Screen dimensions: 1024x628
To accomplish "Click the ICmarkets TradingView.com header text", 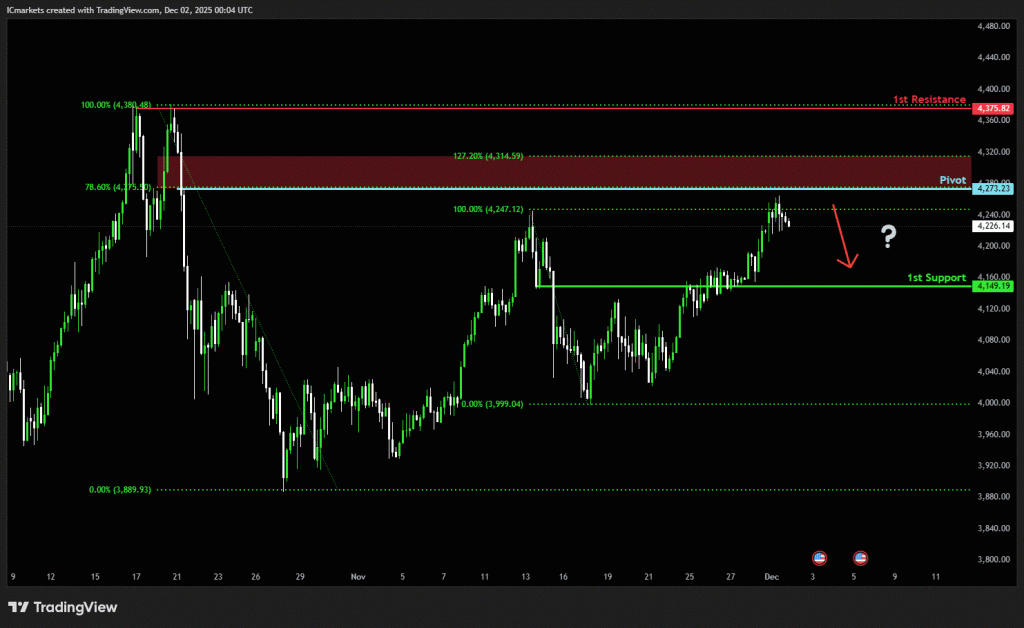I will click(x=129, y=9).
